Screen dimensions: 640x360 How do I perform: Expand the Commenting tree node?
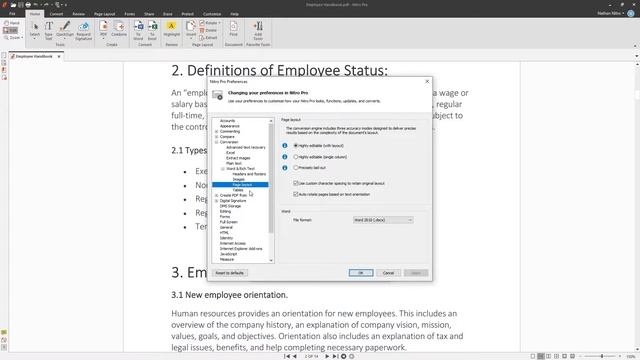217,131
